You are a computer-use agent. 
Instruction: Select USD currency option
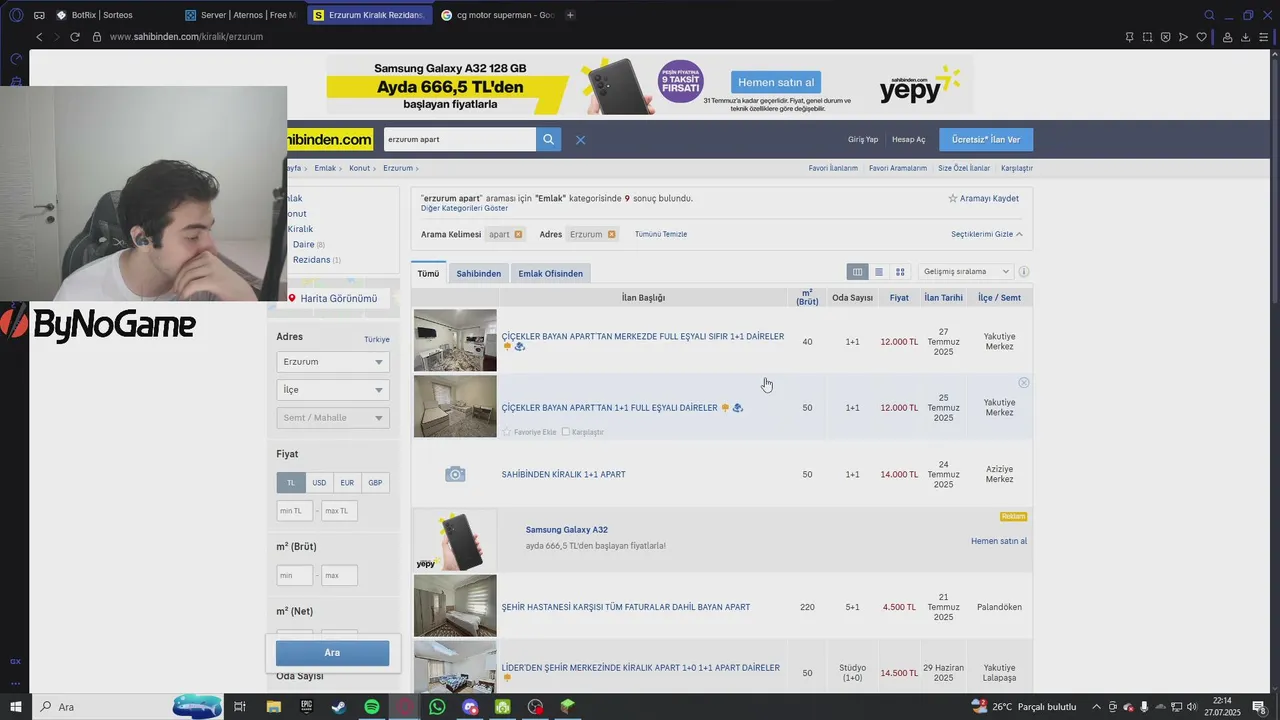[x=319, y=483]
